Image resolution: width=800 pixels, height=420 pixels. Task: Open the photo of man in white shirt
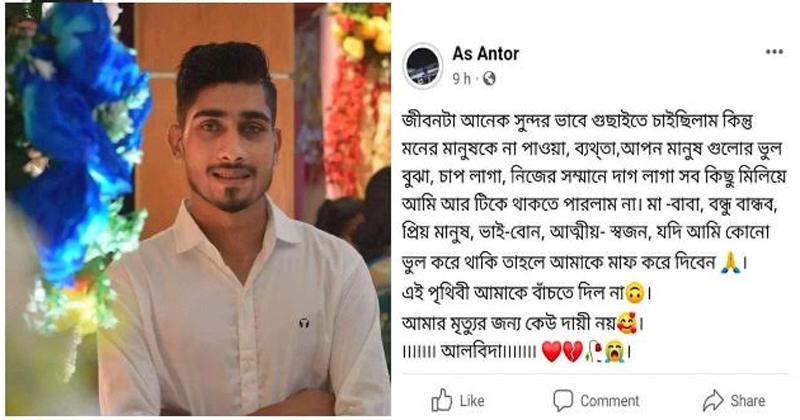pos(198,209)
